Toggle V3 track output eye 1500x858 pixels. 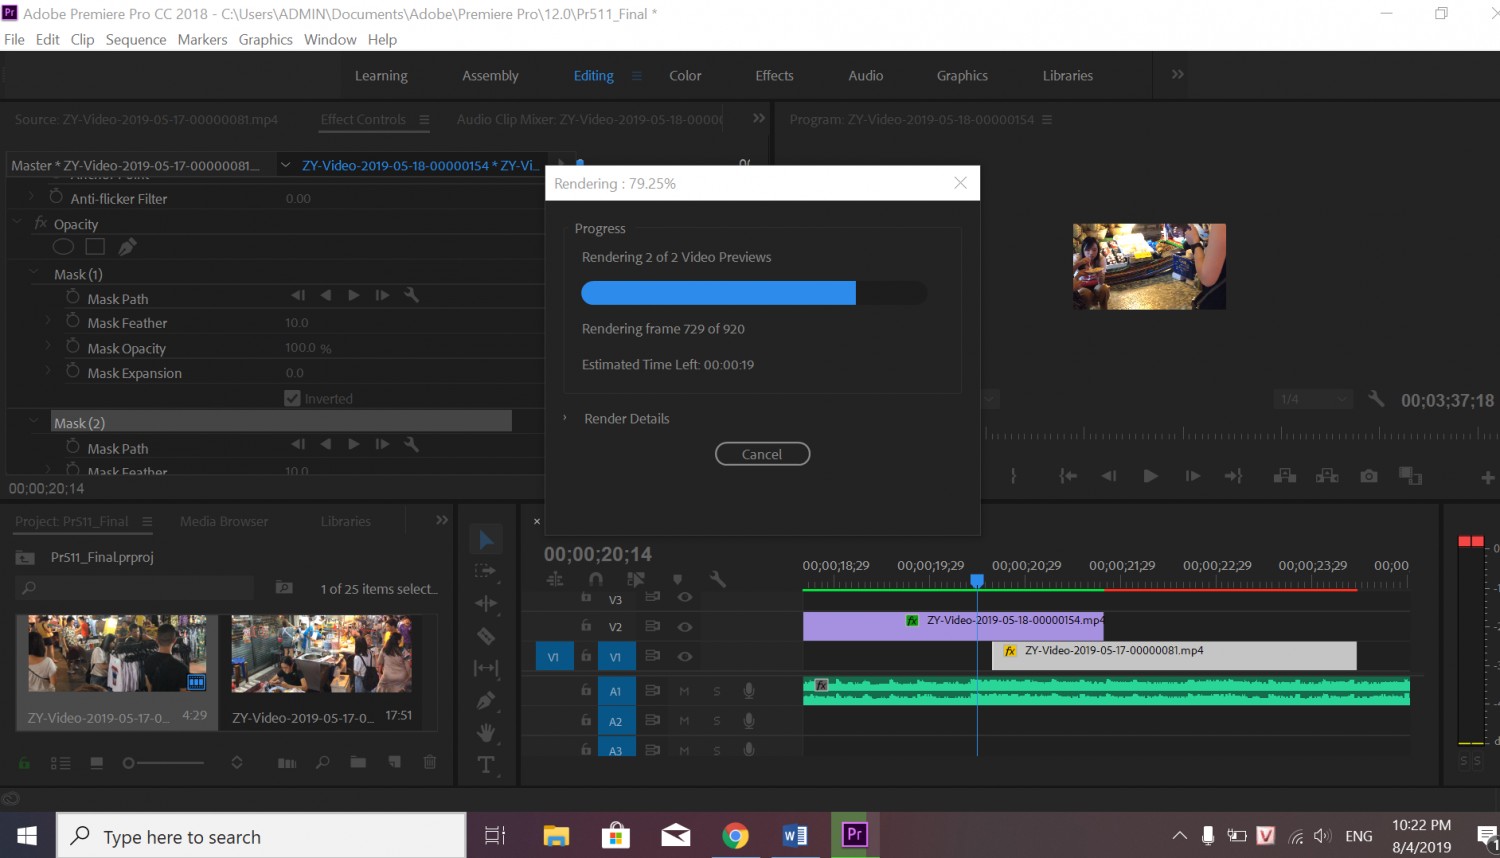point(685,597)
